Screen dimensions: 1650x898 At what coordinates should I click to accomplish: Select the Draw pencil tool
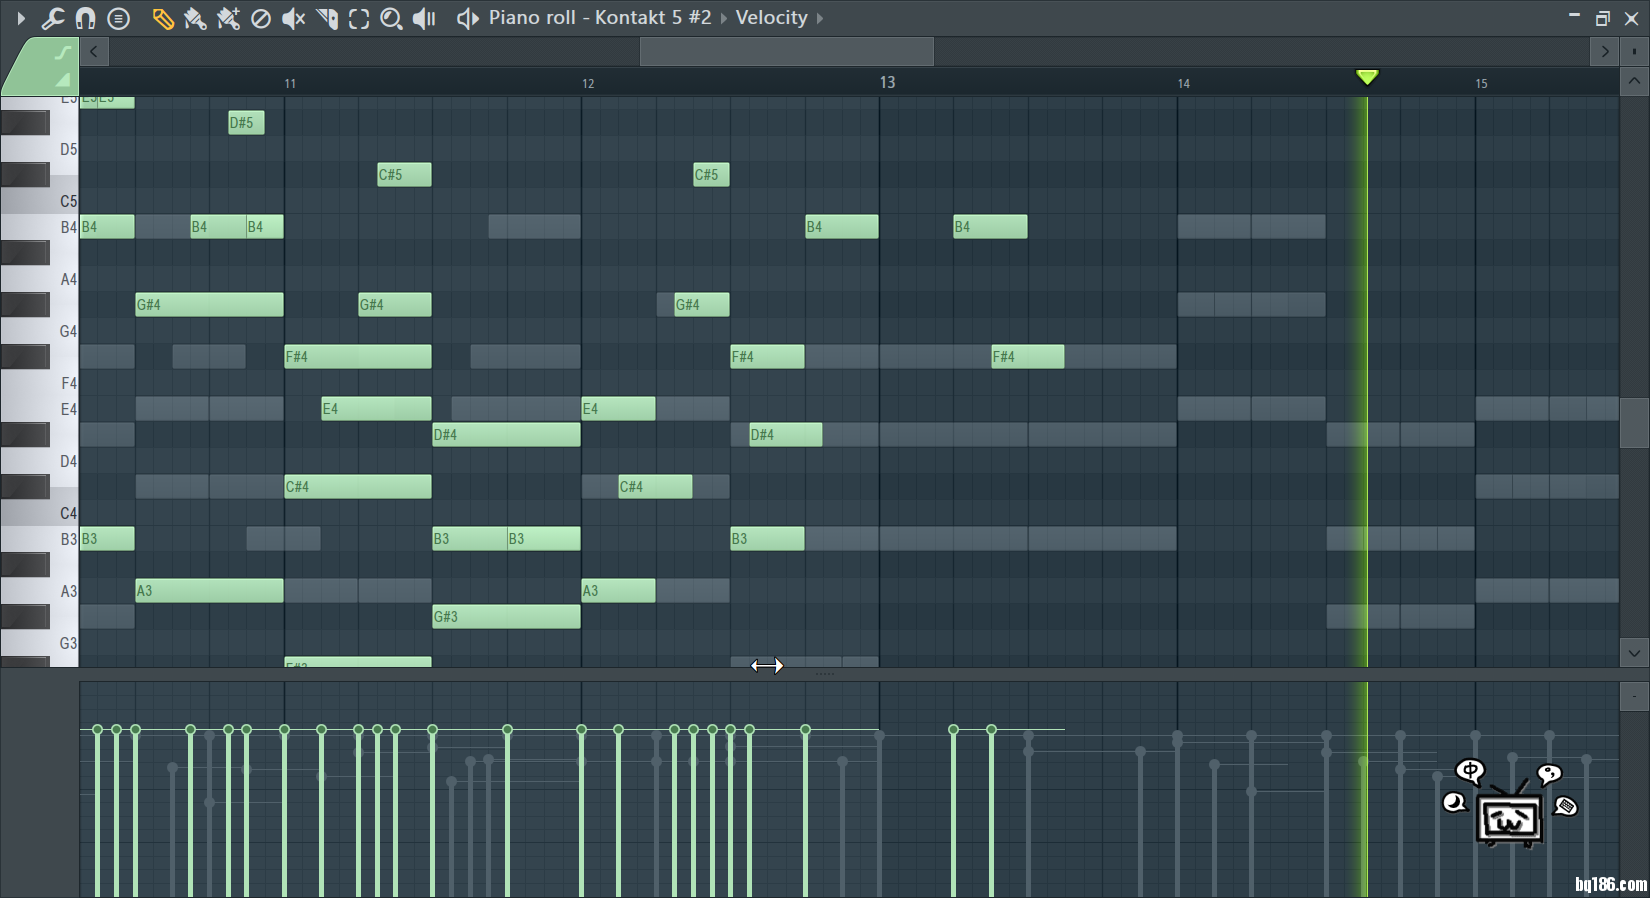162,18
